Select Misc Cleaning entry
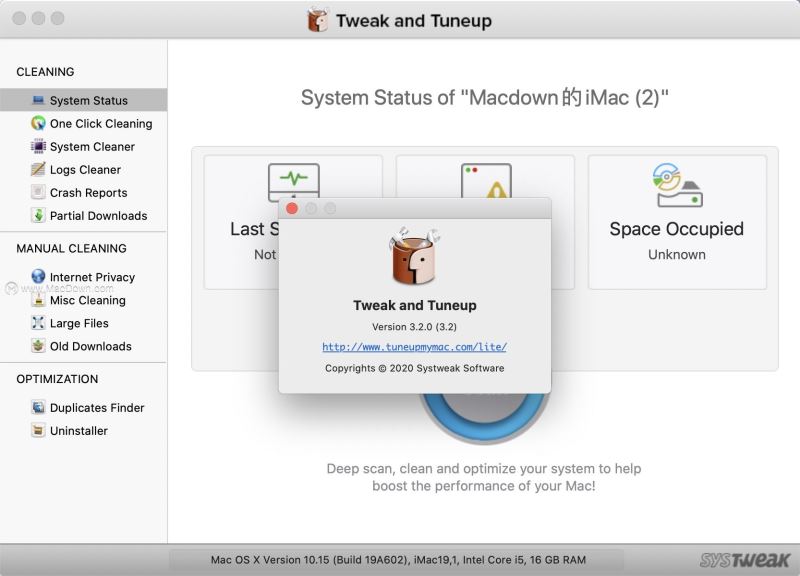This screenshot has height=576, width=800. pos(83,300)
